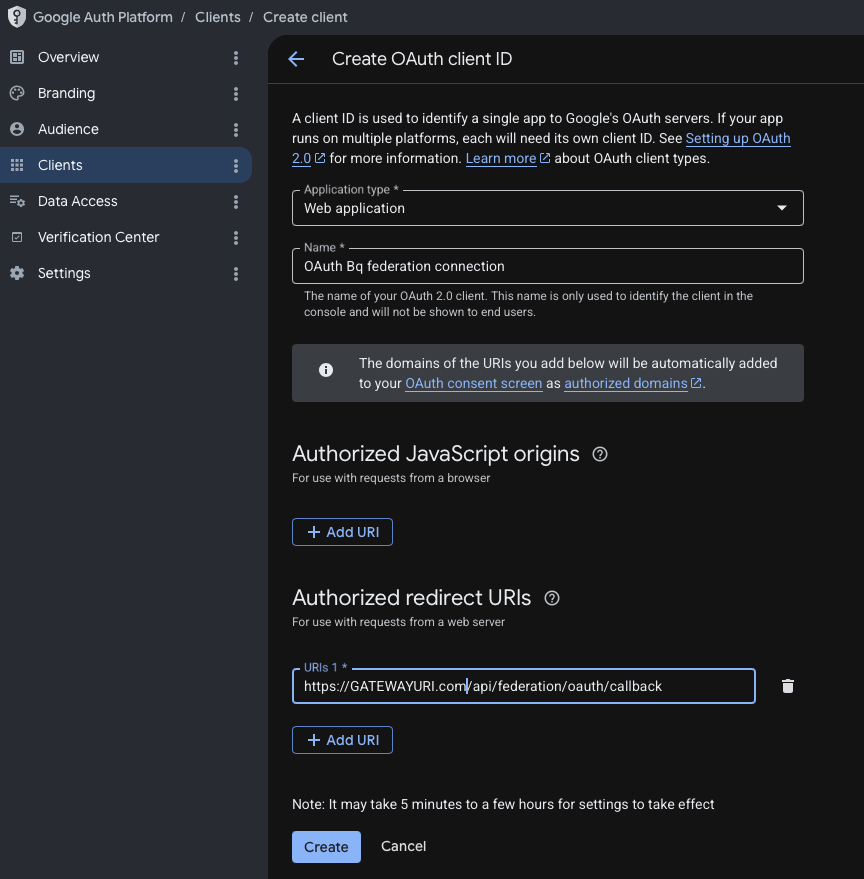This screenshot has width=864, height=879.
Task: Click the Create button
Action: [x=326, y=846]
